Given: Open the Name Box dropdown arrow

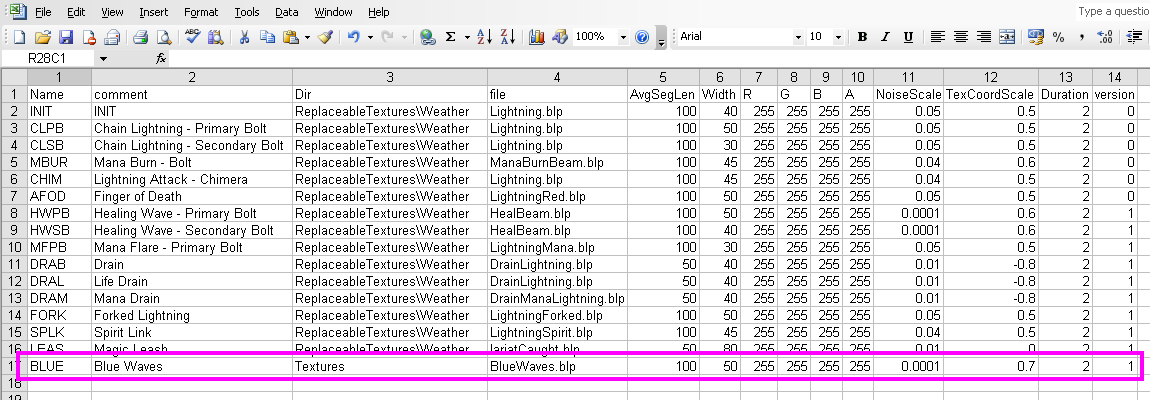Looking at the screenshot, I should pos(103,59).
